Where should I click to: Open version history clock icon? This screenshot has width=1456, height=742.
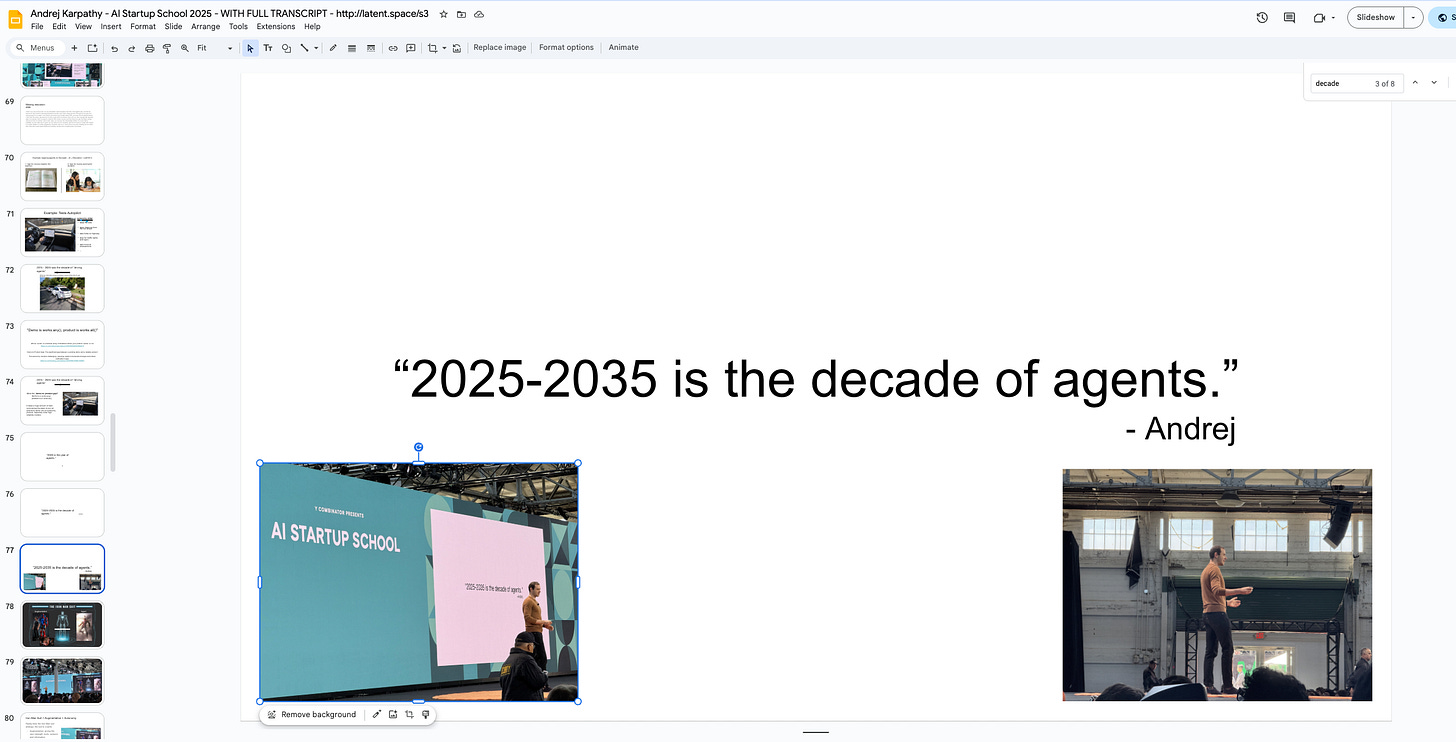pos(1262,18)
